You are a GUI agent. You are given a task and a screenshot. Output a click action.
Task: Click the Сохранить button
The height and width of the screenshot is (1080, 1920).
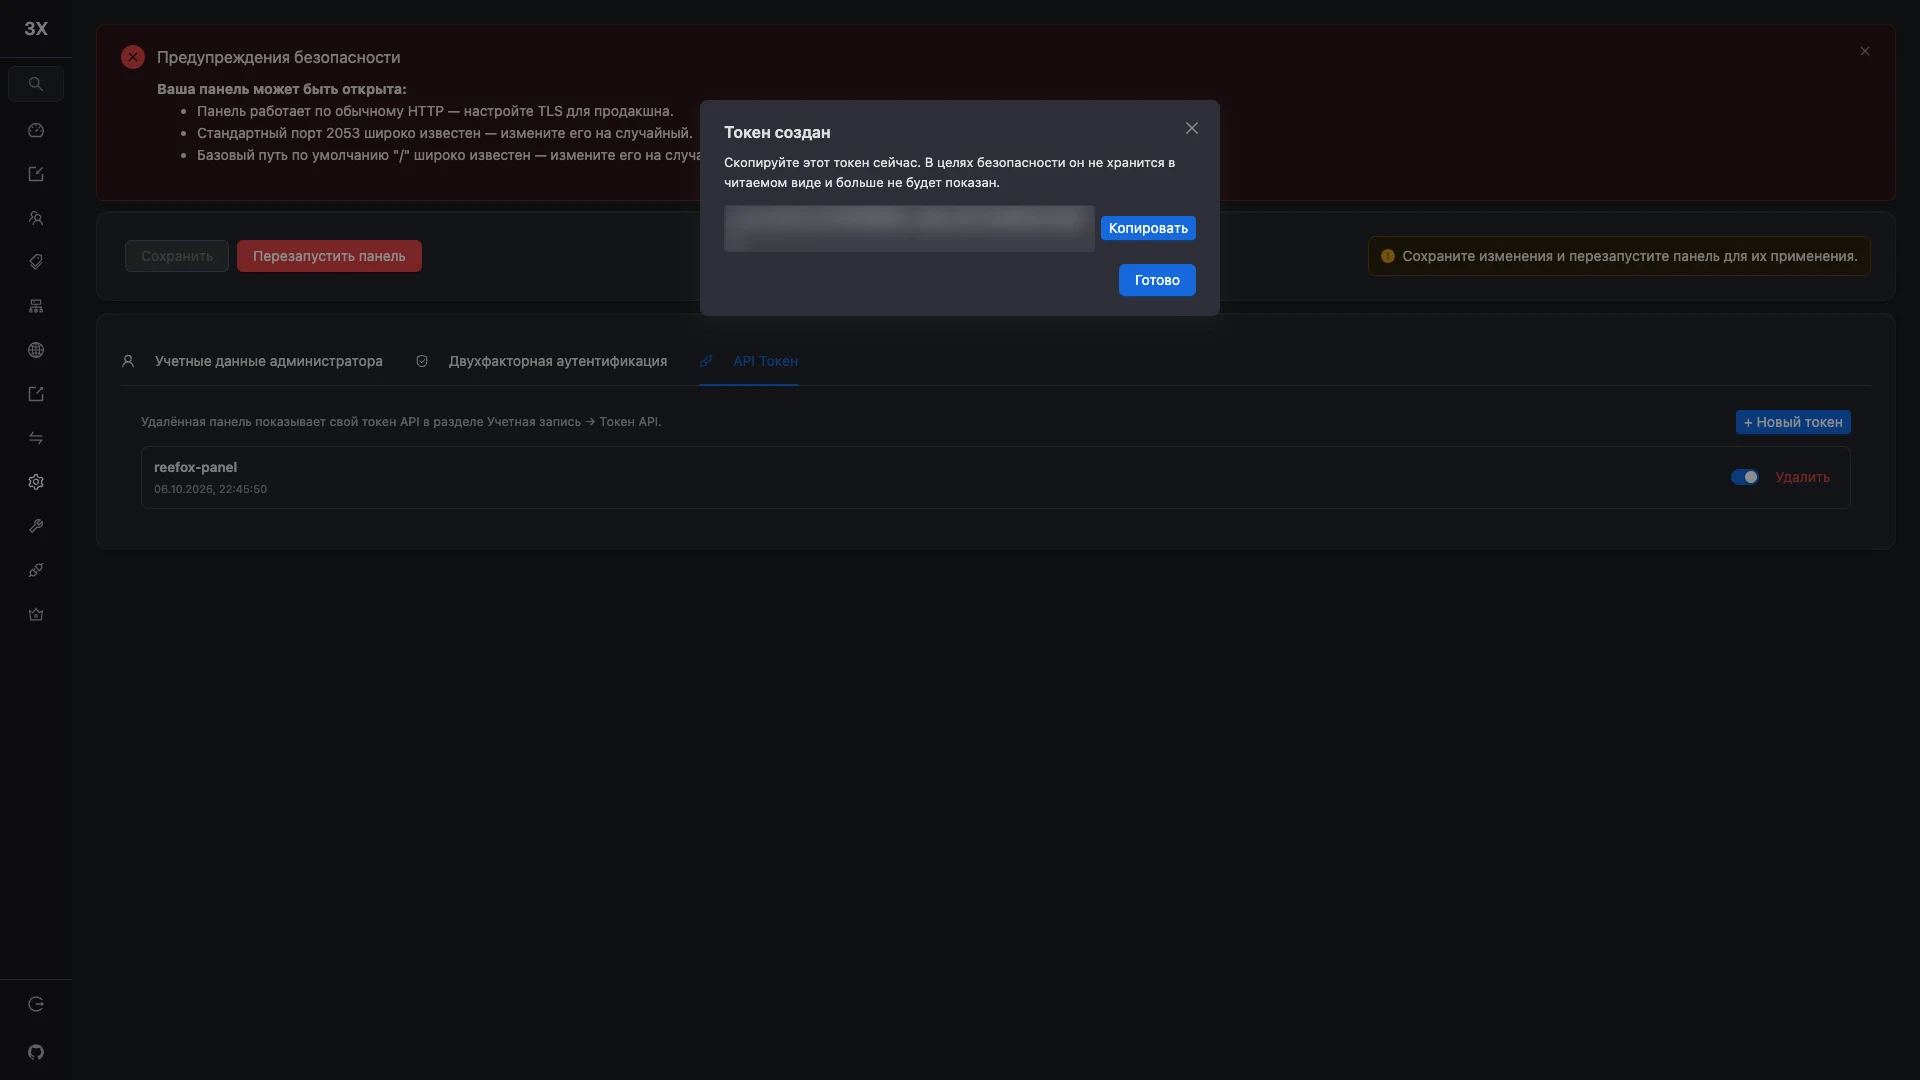coord(177,256)
